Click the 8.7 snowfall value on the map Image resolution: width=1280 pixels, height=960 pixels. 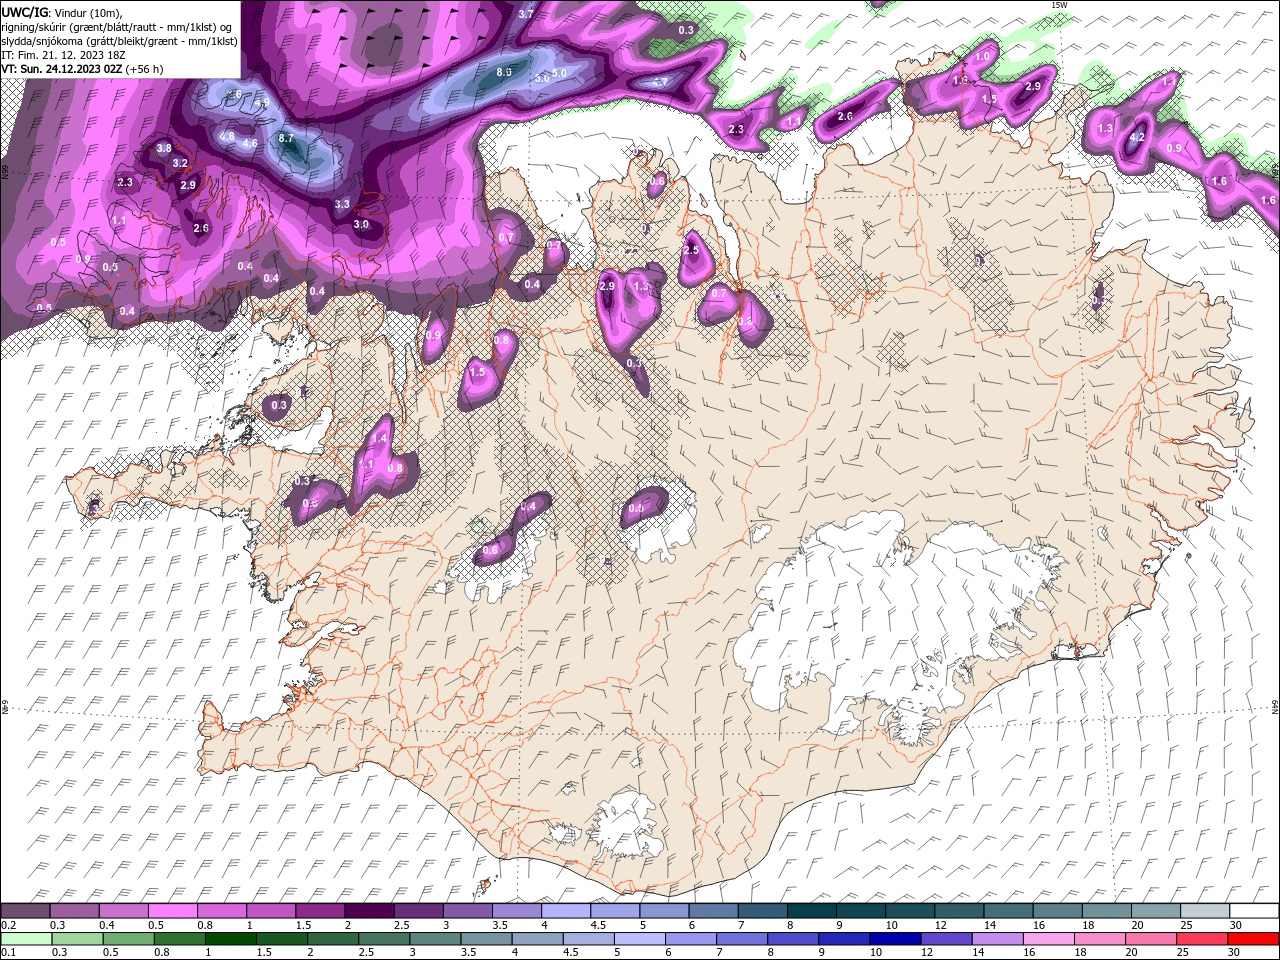(x=286, y=138)
